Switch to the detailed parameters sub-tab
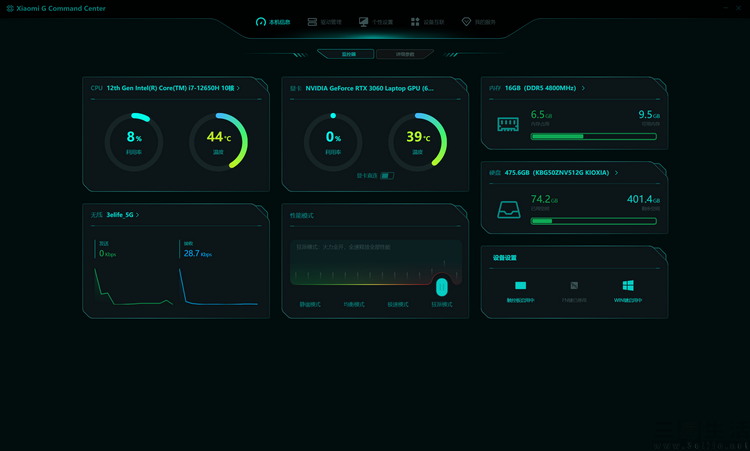This screenshot has width=750, height=451. (x=405, y=54)
